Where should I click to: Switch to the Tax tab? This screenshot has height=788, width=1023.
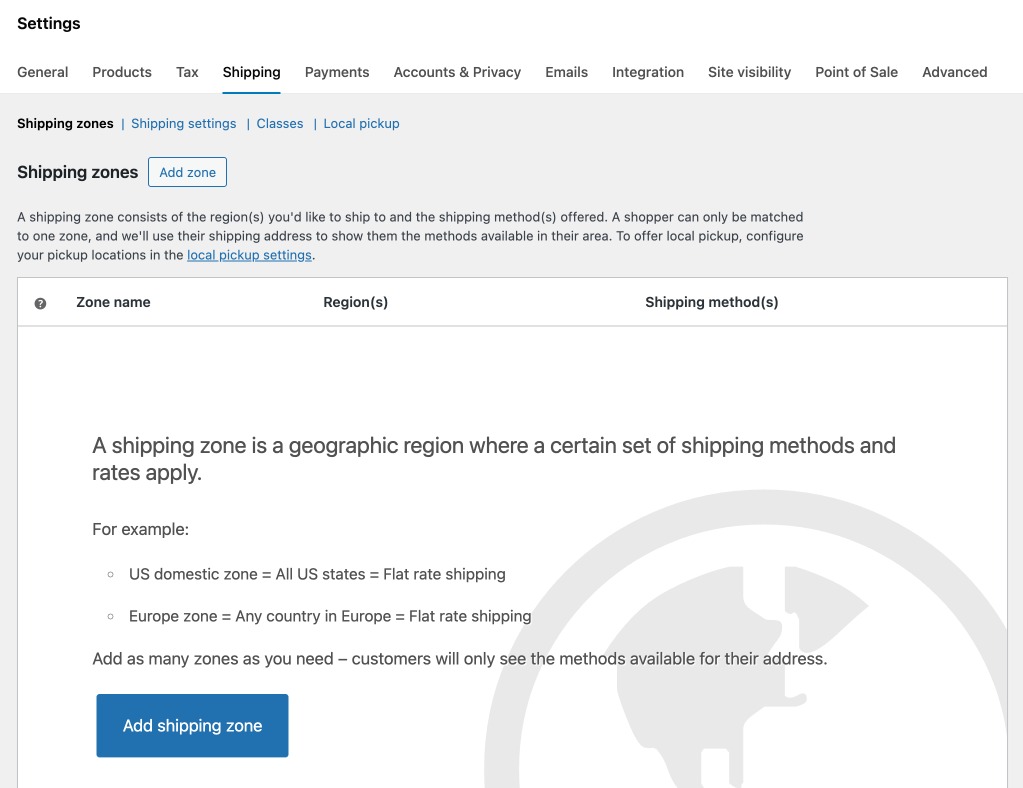click(x=187, y=72)
